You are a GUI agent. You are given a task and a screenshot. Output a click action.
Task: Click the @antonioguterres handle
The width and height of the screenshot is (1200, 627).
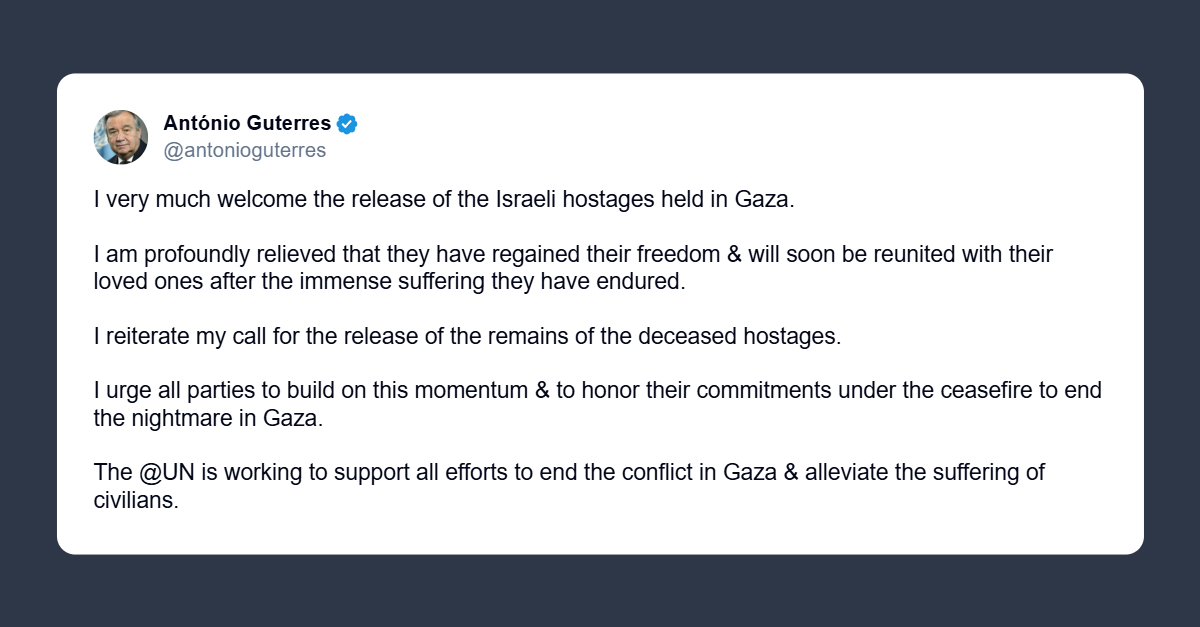[244, 151]
